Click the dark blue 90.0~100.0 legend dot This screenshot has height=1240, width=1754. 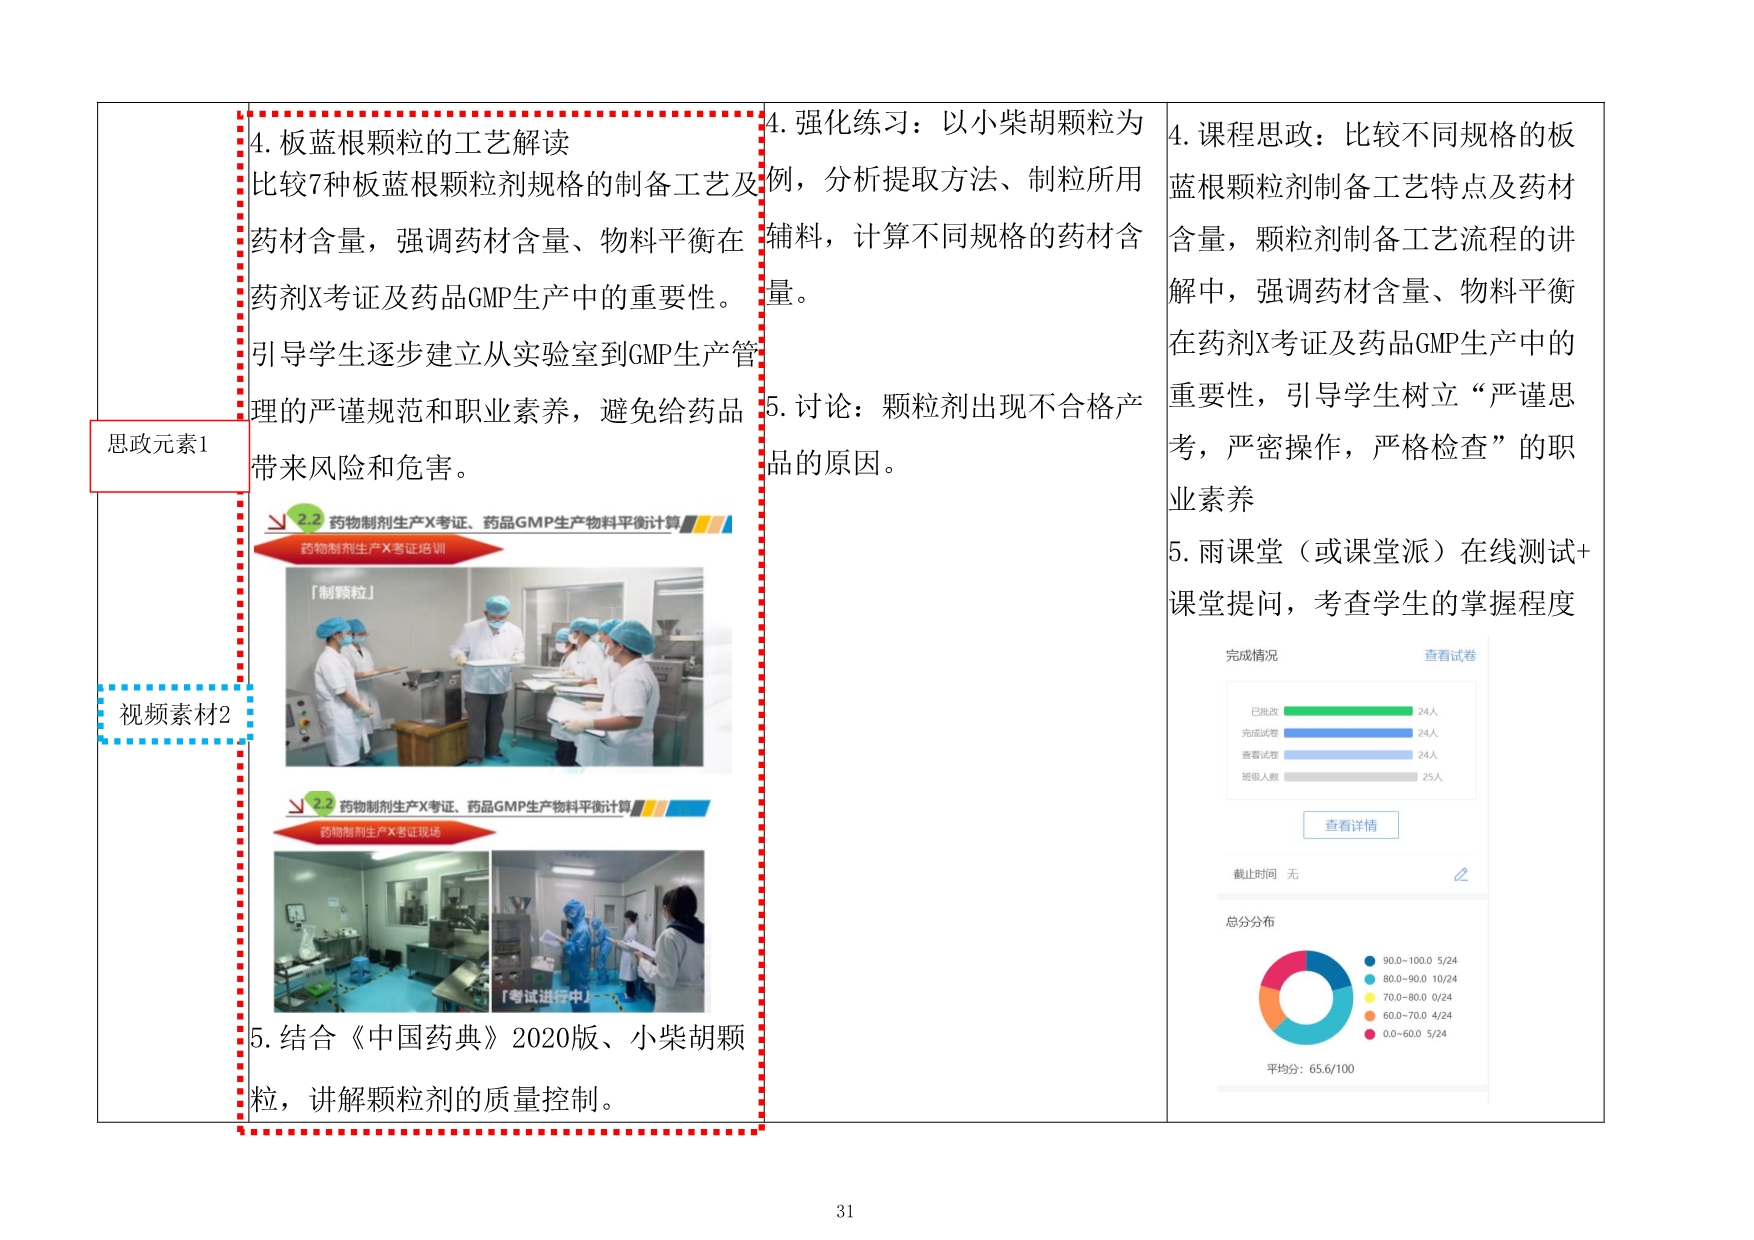(1369, 961)
